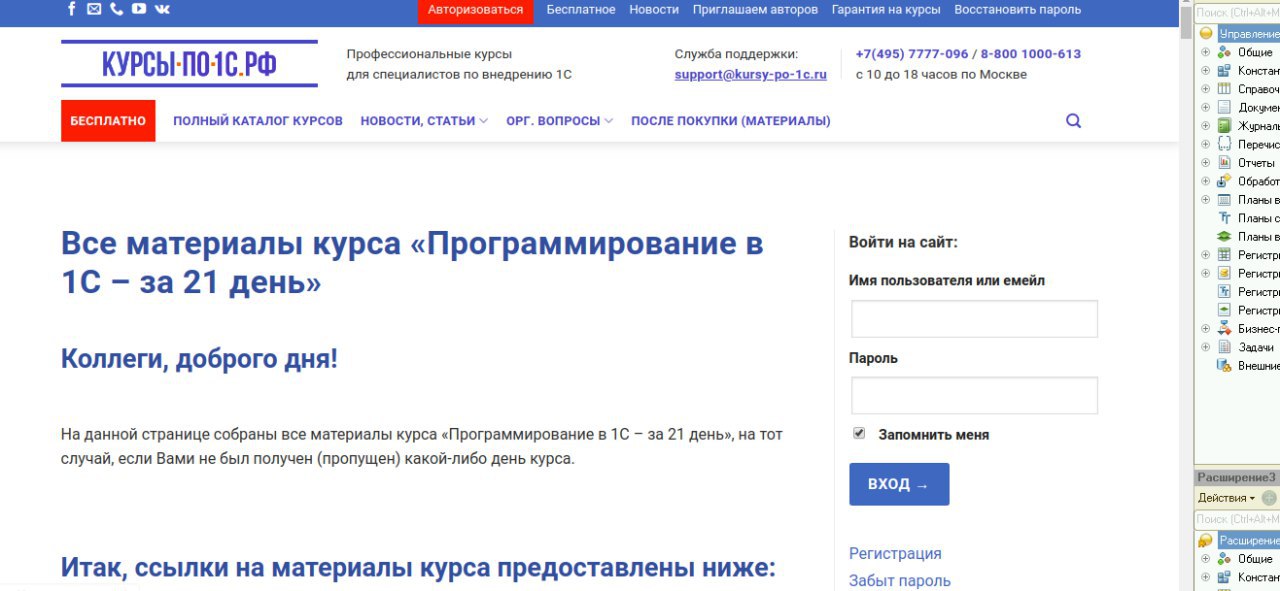Click the site search magnifier icon
The image size is (1280, 591).
point(1074,121)
